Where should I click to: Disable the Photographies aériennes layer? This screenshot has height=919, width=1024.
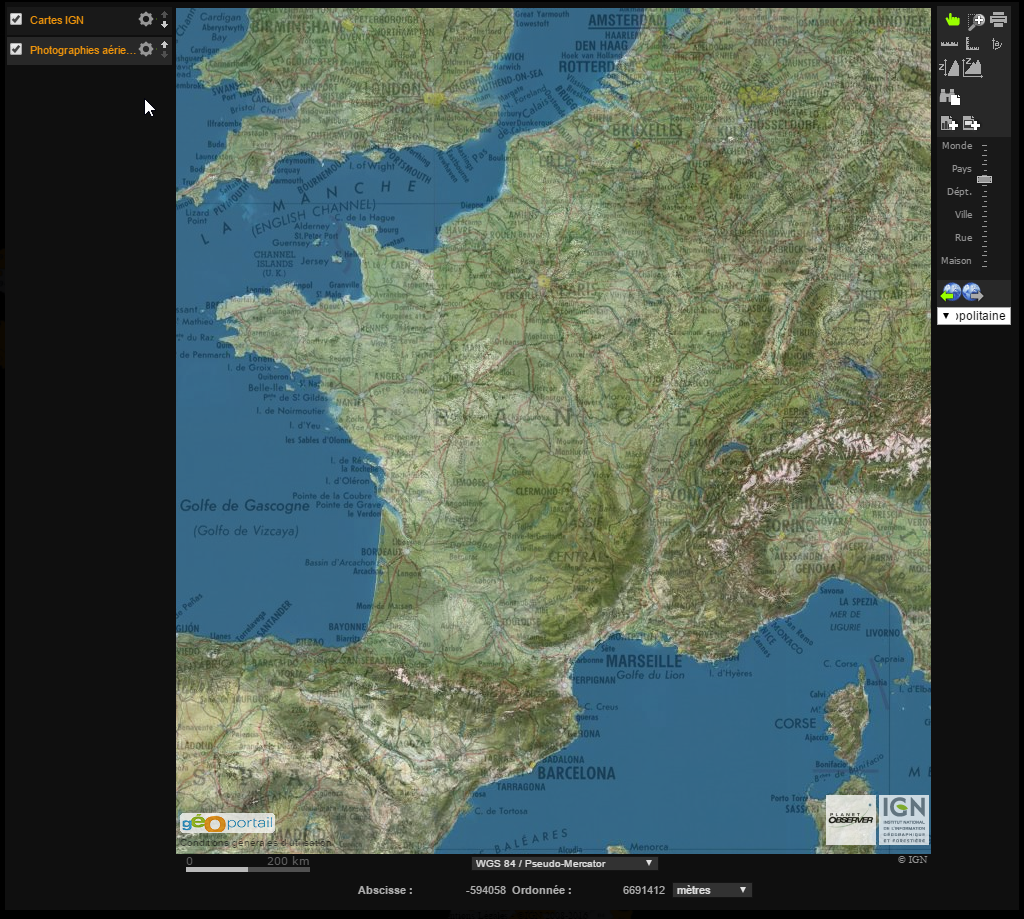15,49
